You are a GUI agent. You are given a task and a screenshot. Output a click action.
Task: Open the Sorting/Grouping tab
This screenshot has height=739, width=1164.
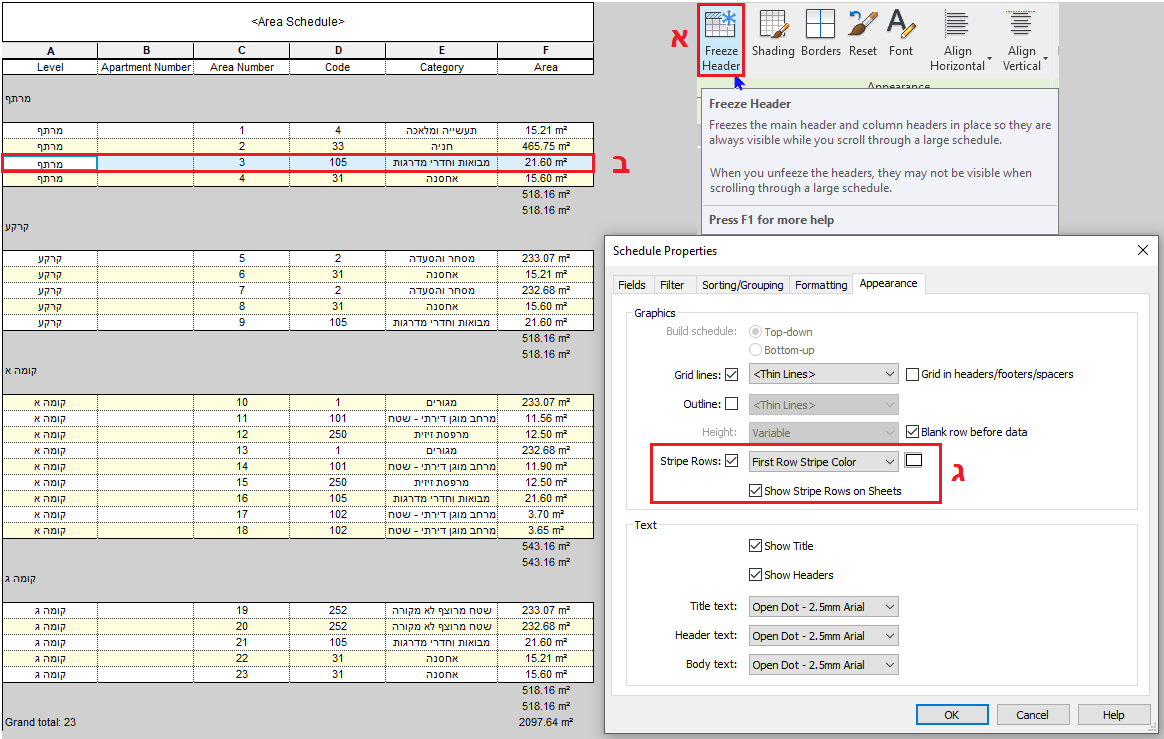tap(742, 284)
